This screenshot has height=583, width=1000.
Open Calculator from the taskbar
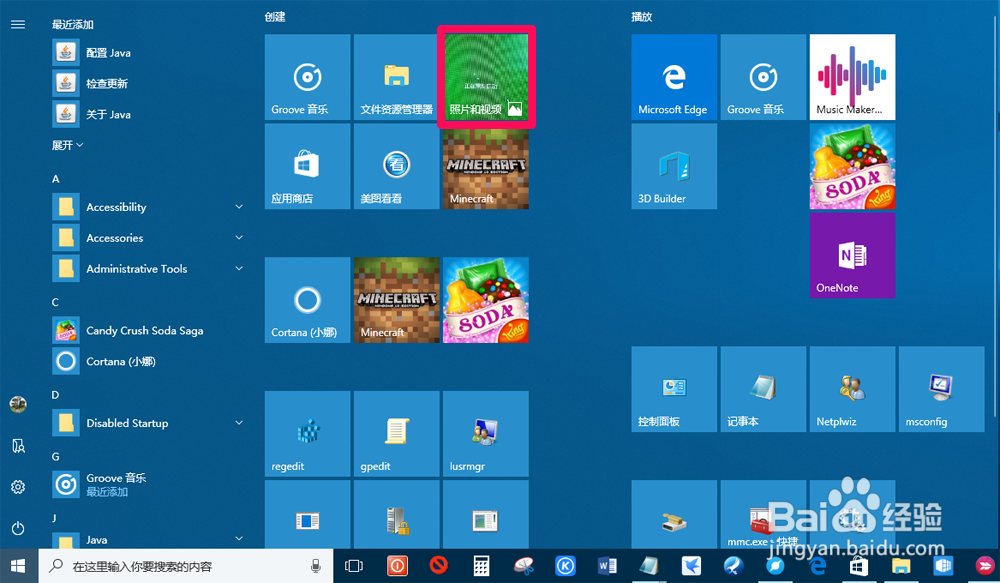(x=481, y=566)
